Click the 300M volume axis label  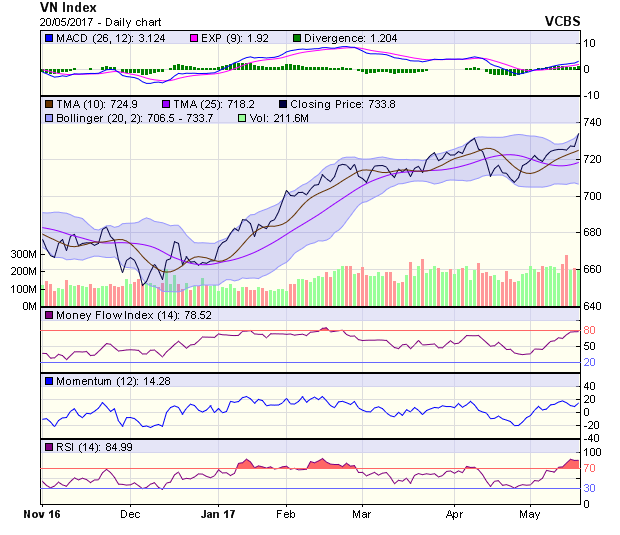24,255
